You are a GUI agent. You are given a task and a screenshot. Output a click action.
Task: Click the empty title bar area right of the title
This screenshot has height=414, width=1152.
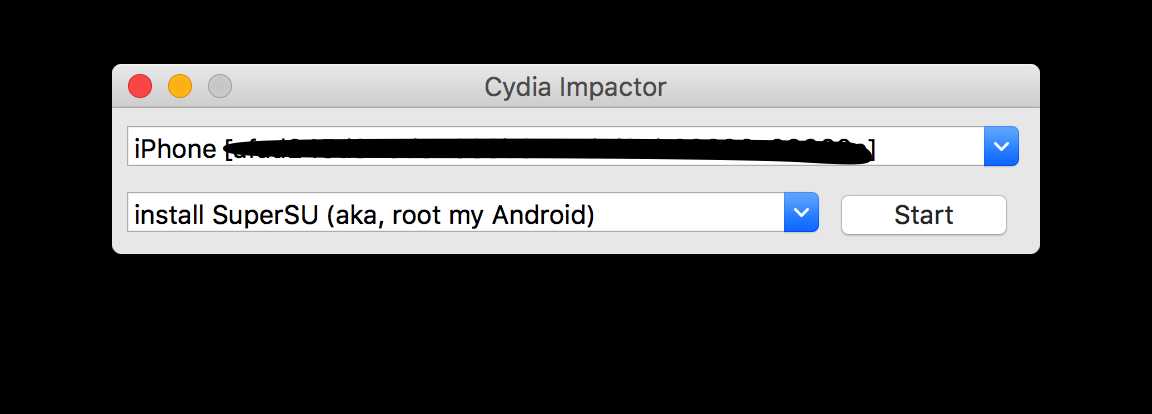click(850, 87)
